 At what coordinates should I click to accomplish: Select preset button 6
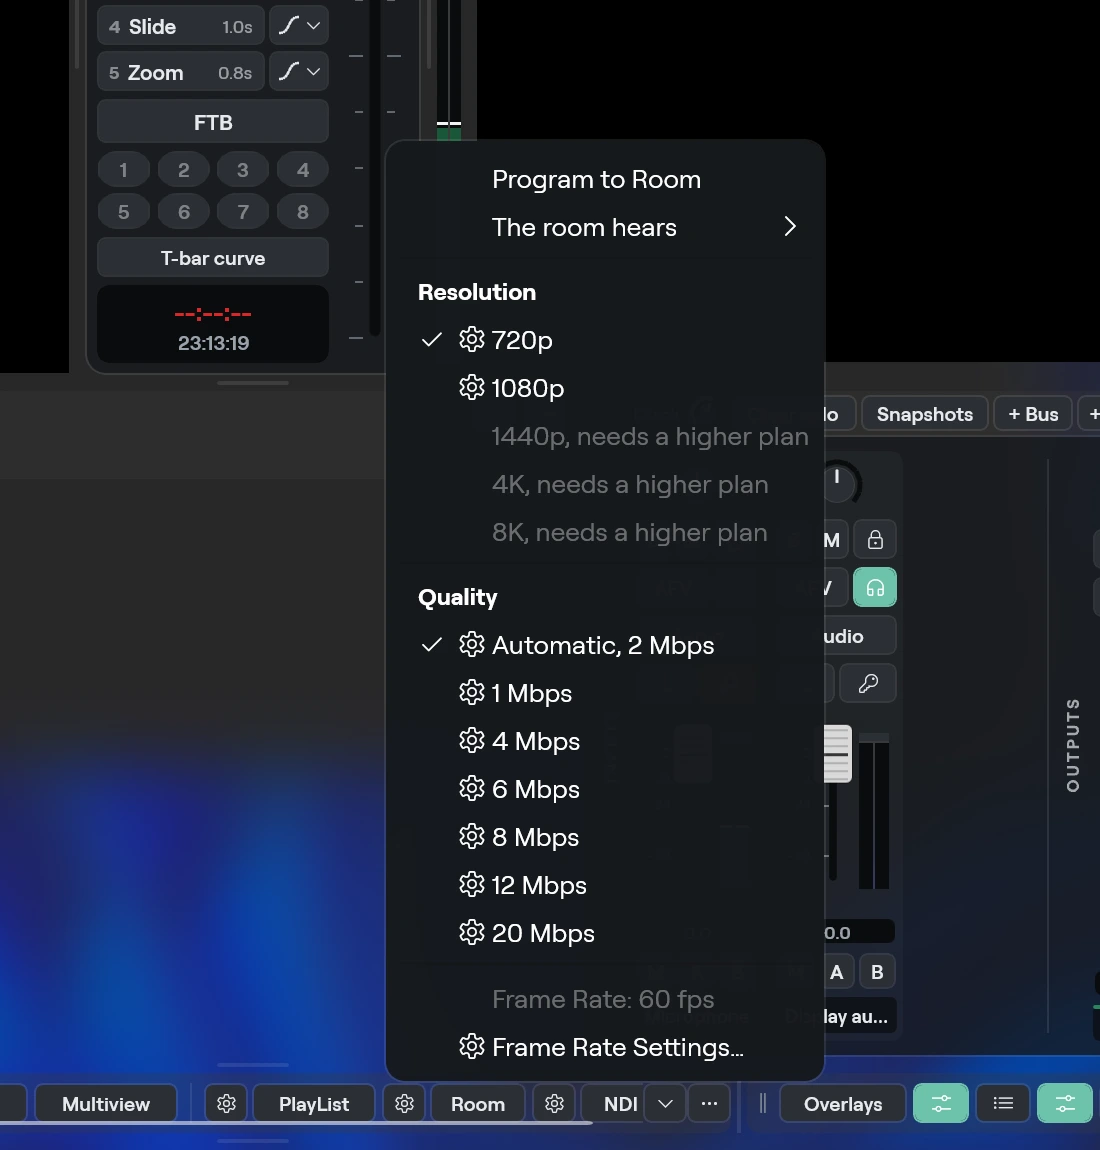[x=183, y=212]
